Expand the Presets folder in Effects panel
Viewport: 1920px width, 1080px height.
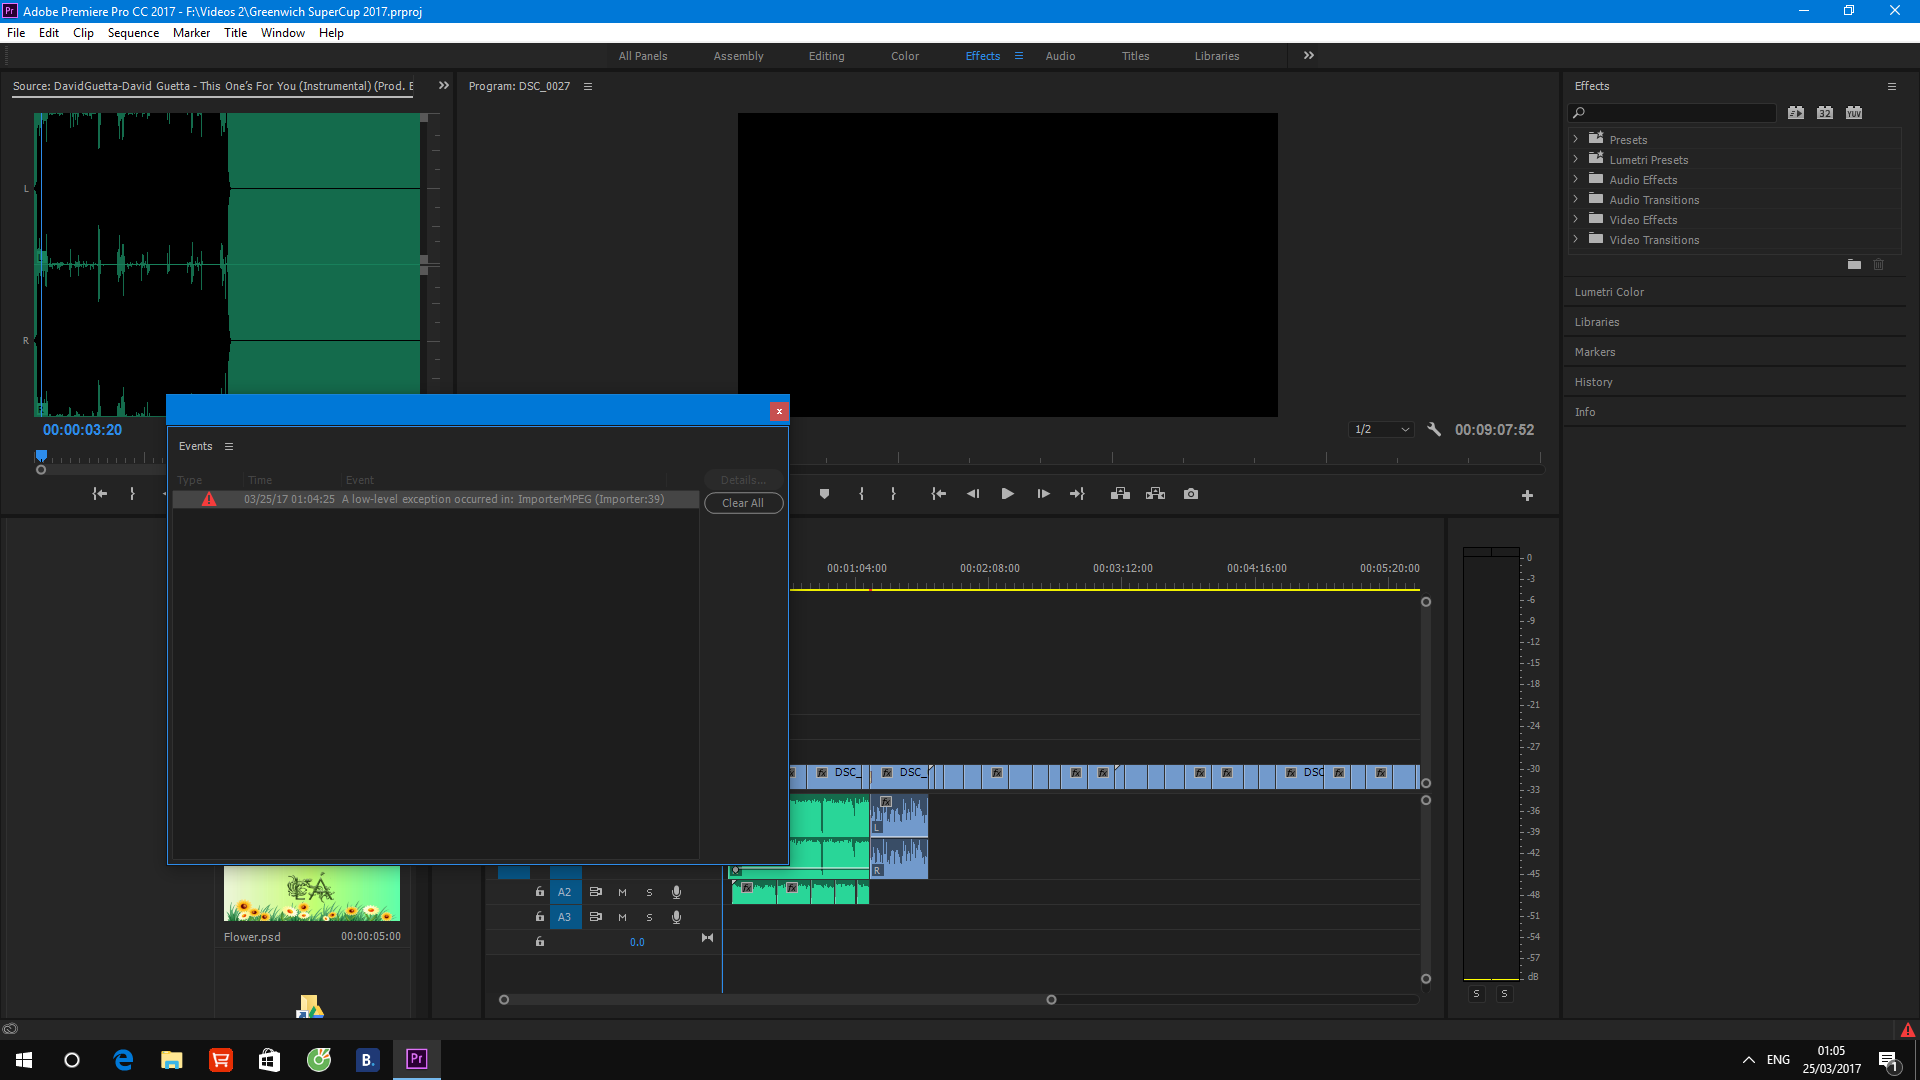[1577, 138]
